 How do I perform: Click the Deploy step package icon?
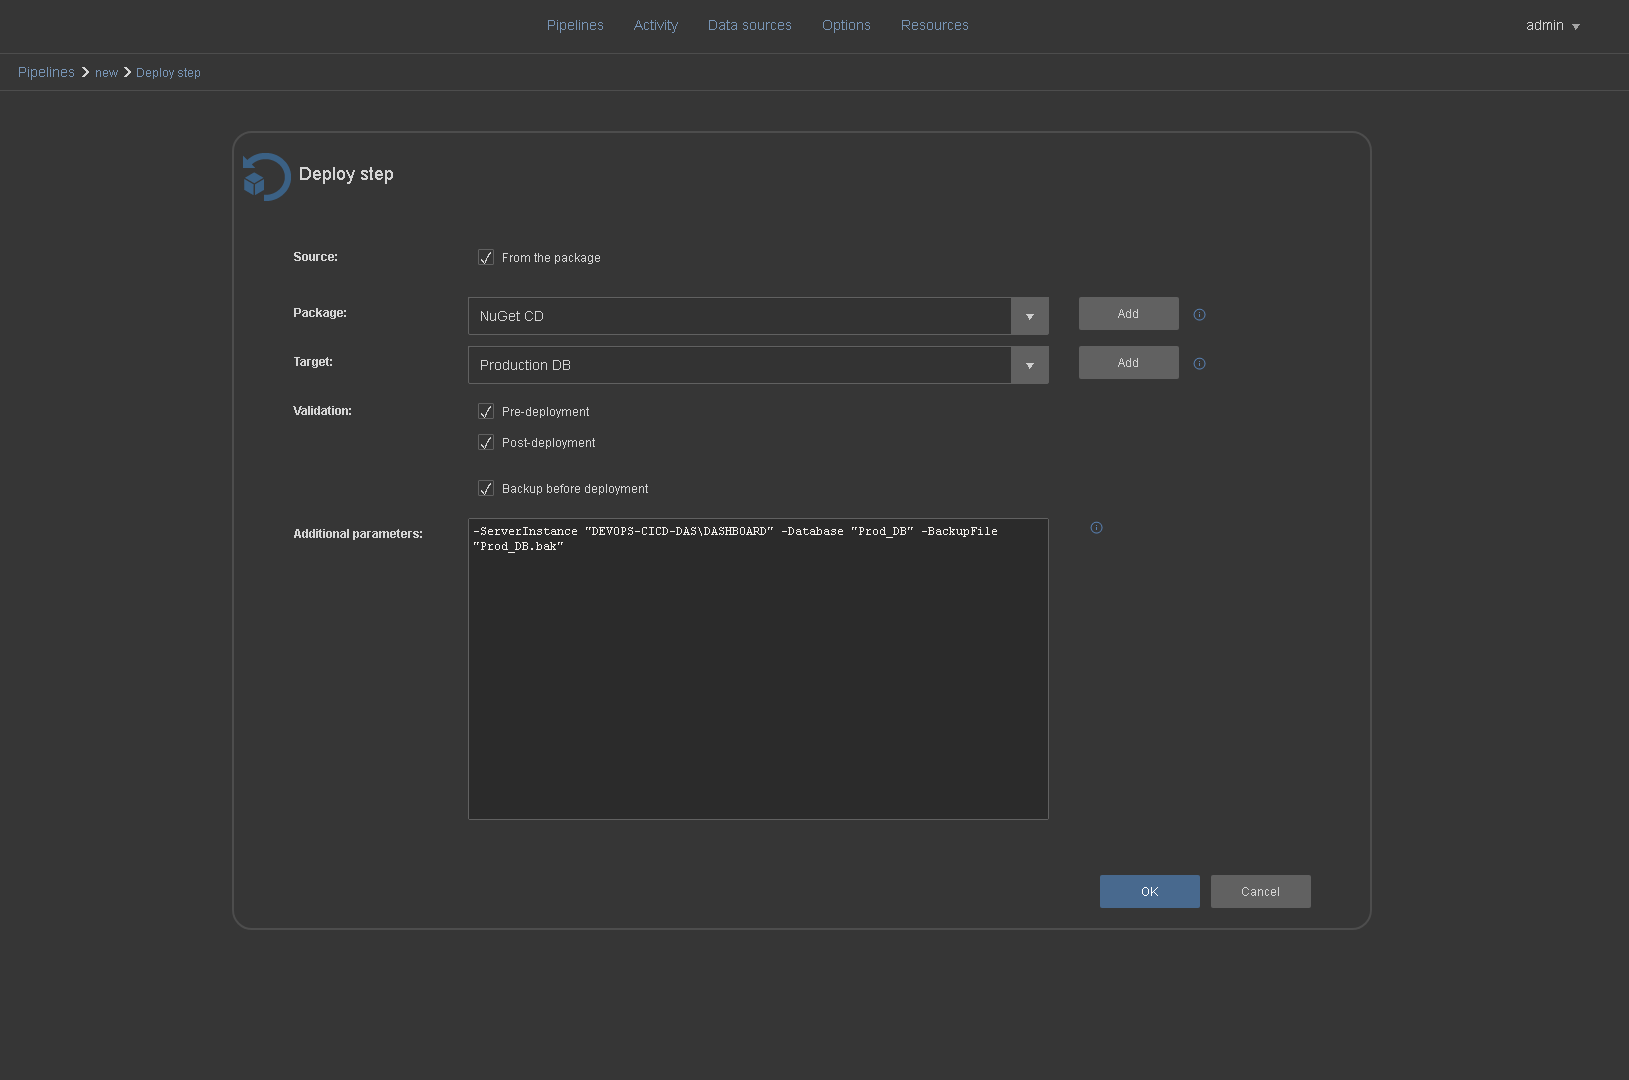266,177
